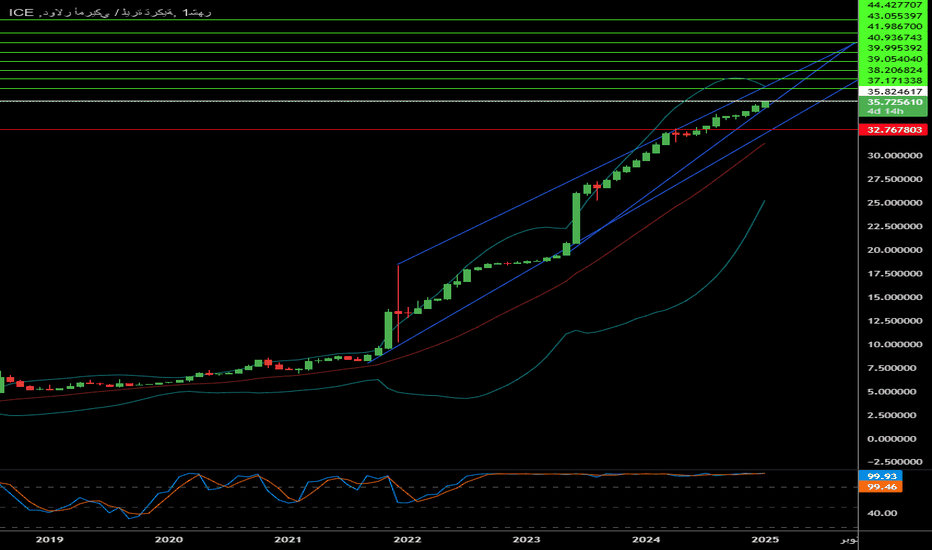
Task: Click the 2.500000 axis value
Action: coord(892,415)
